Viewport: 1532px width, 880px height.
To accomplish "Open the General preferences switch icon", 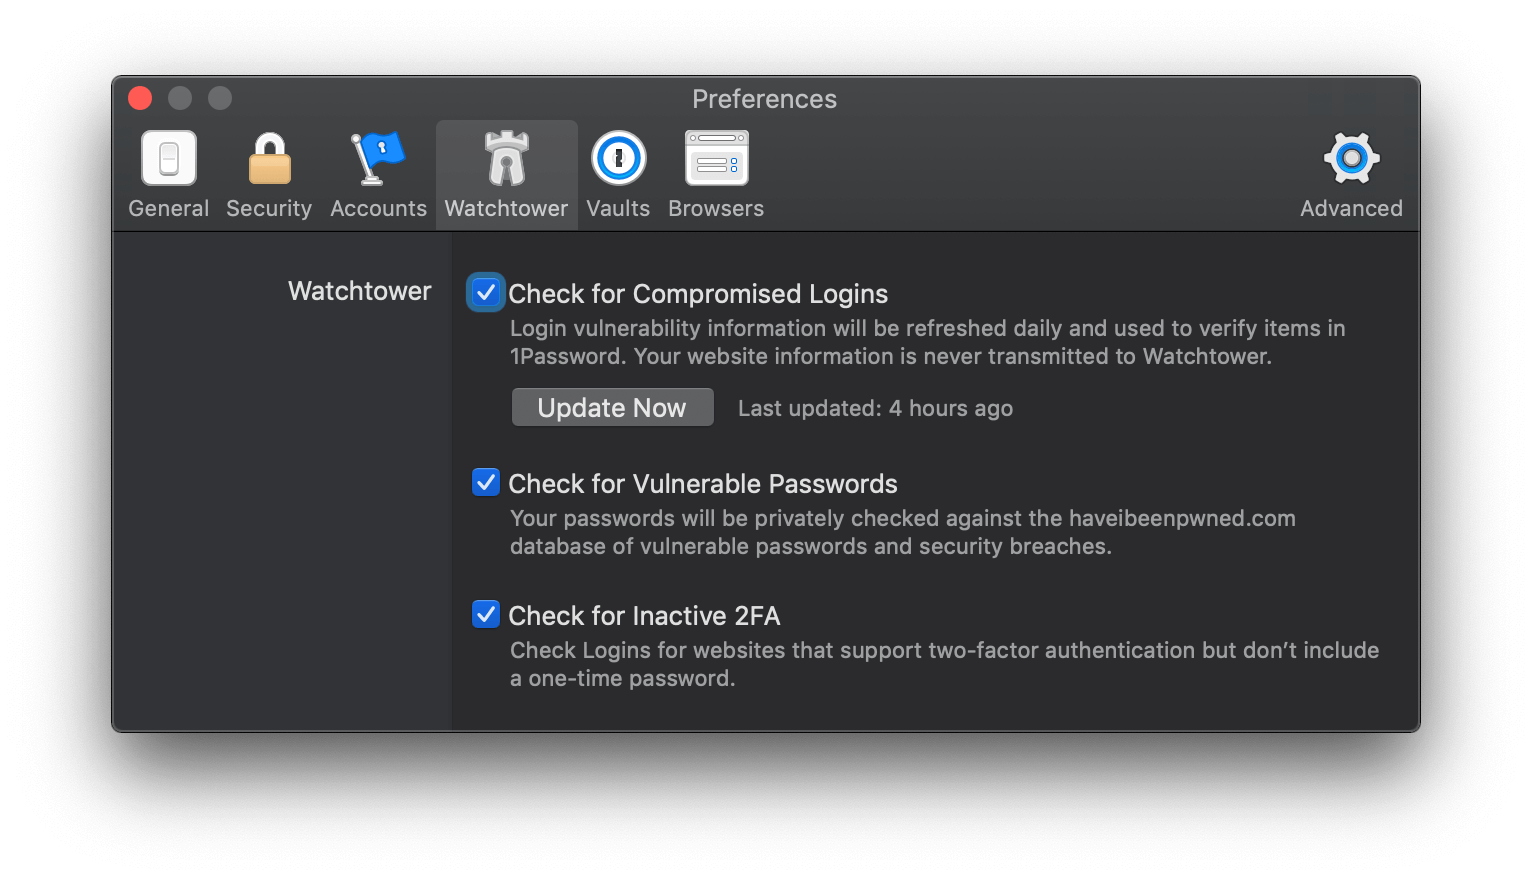I will 169,159.
